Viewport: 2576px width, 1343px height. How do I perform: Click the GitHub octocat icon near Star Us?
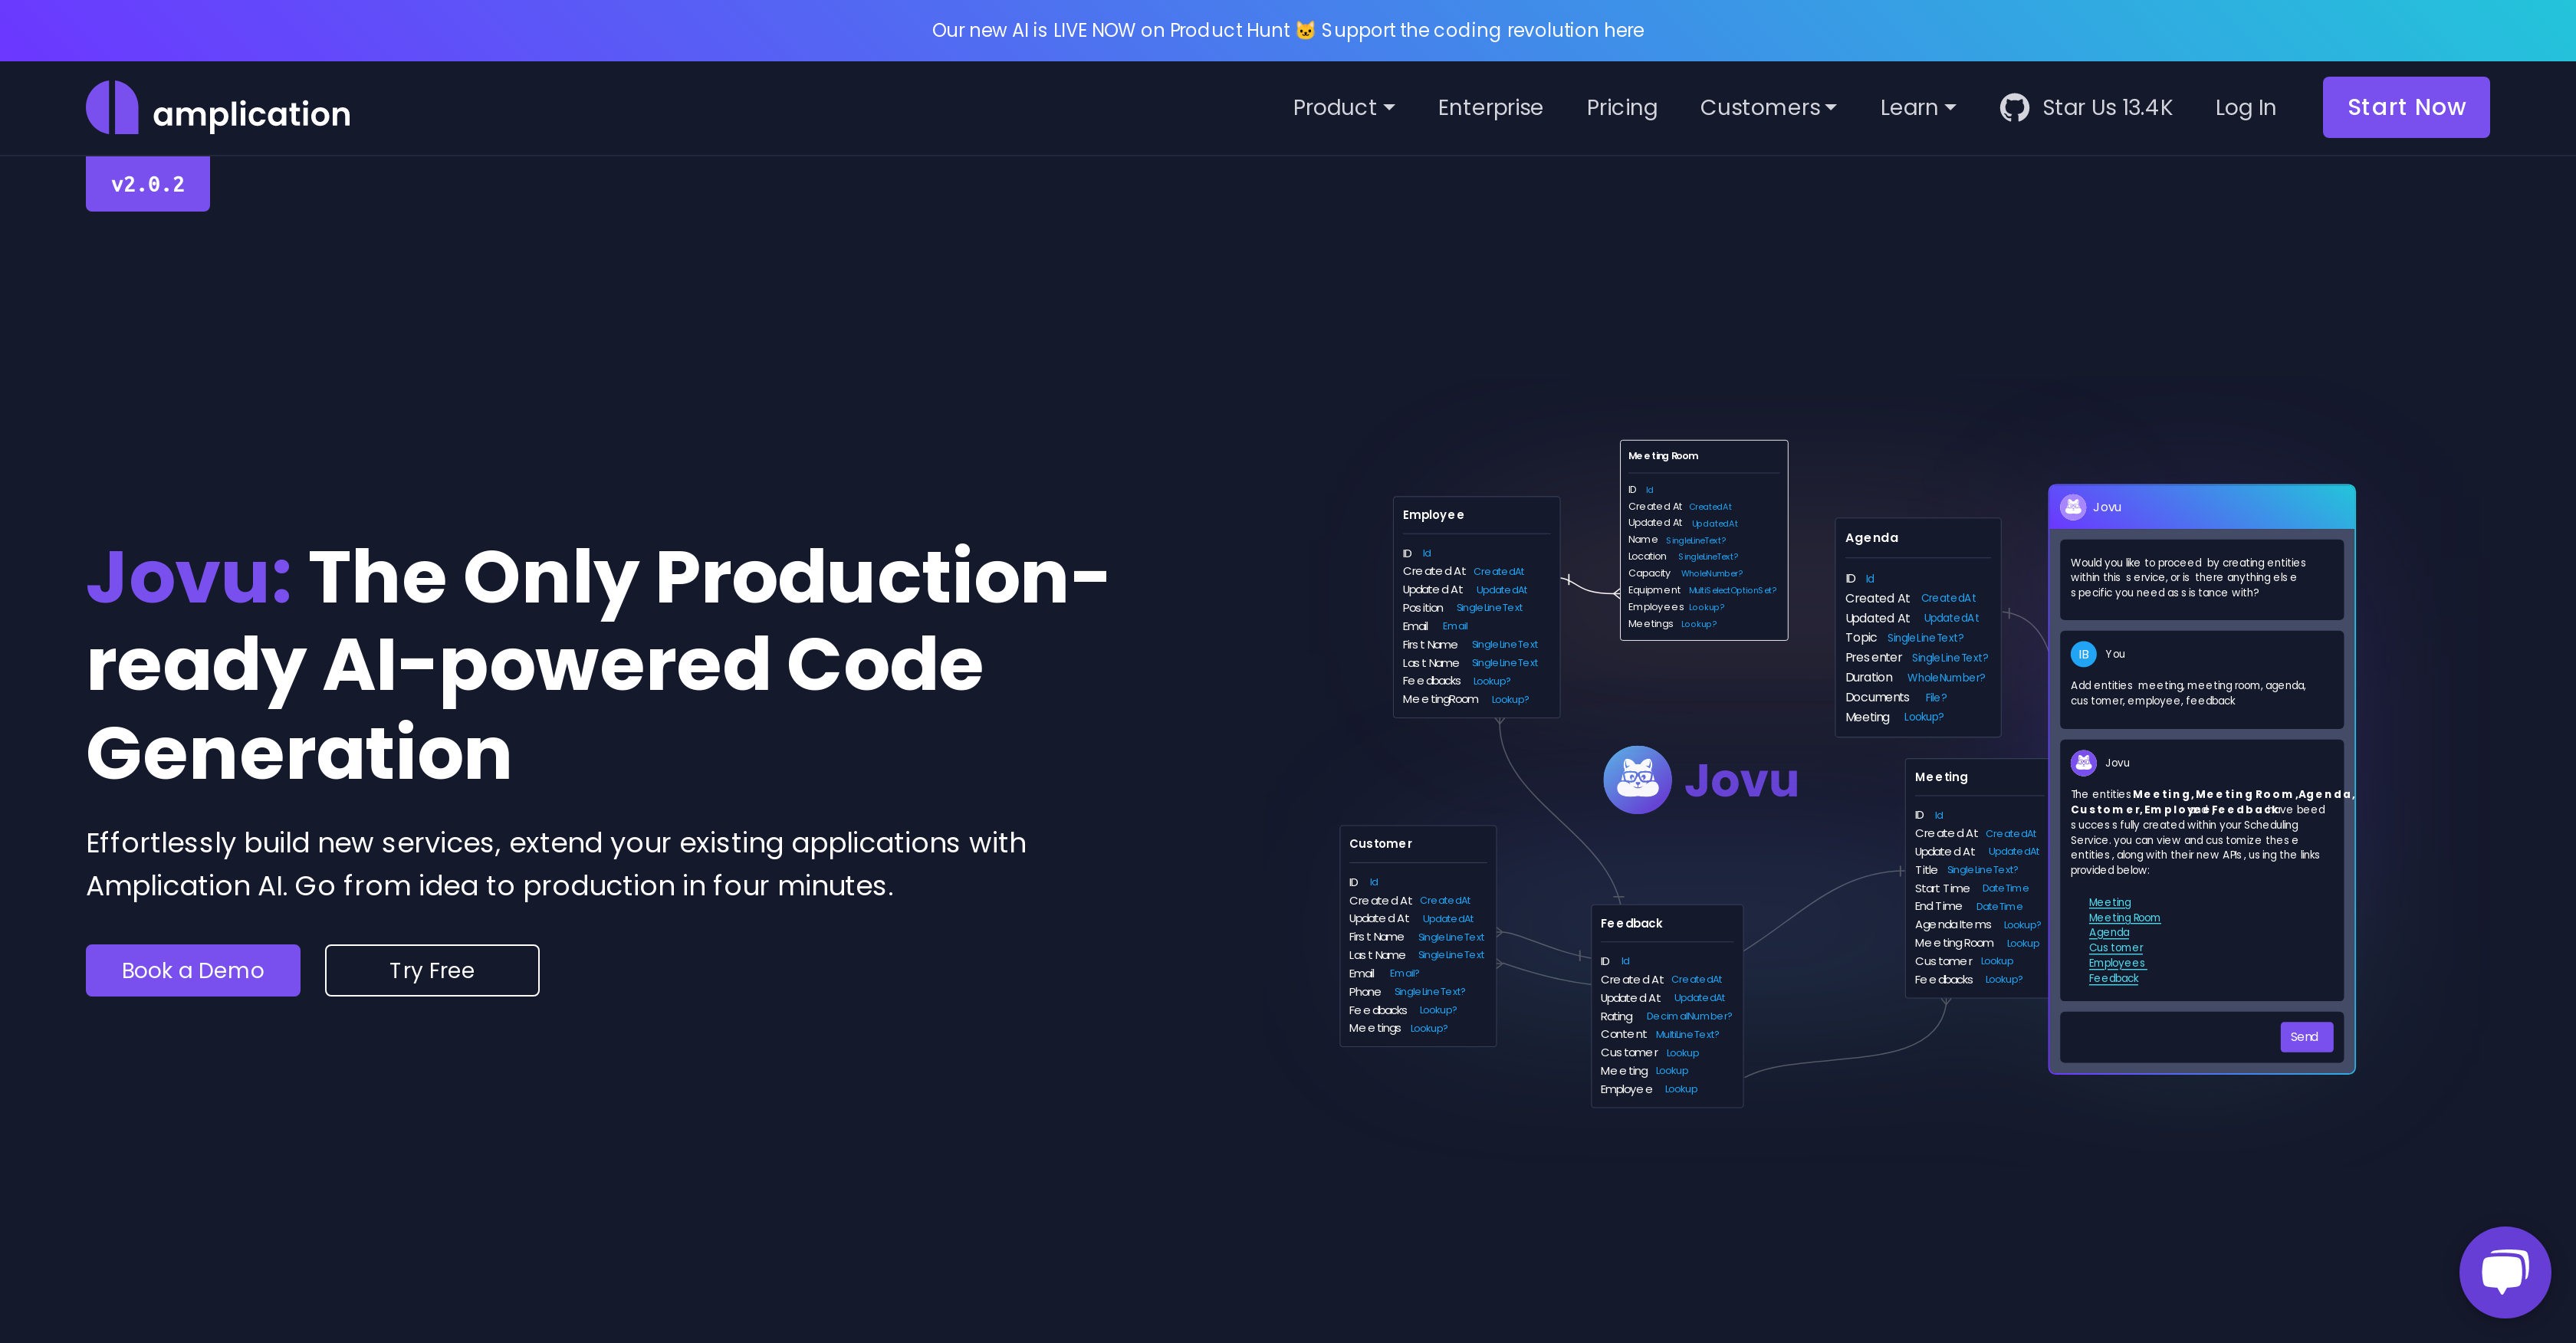pyautogui.click(x=2015, y=107)
